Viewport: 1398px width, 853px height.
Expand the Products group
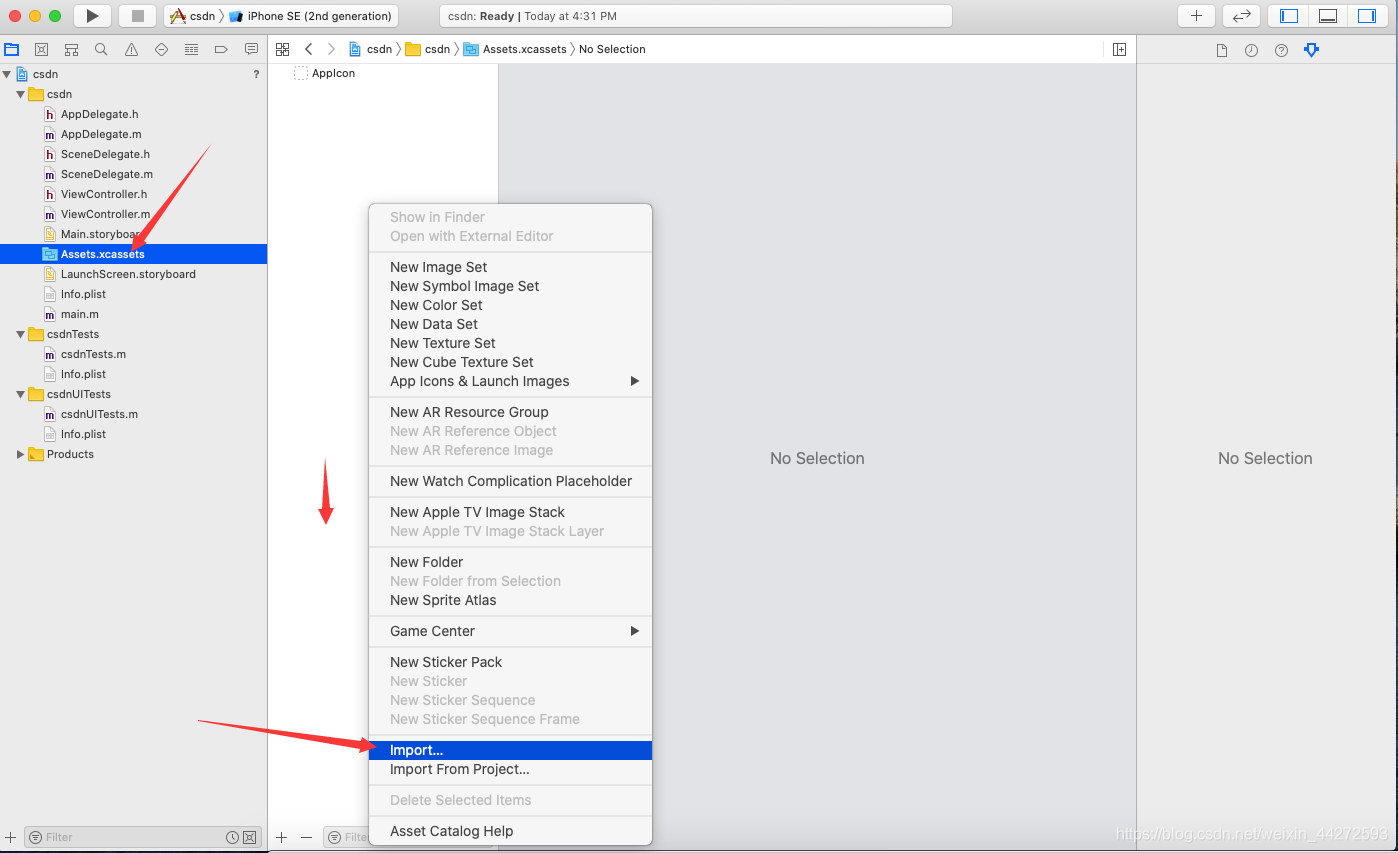click(20, 454)
